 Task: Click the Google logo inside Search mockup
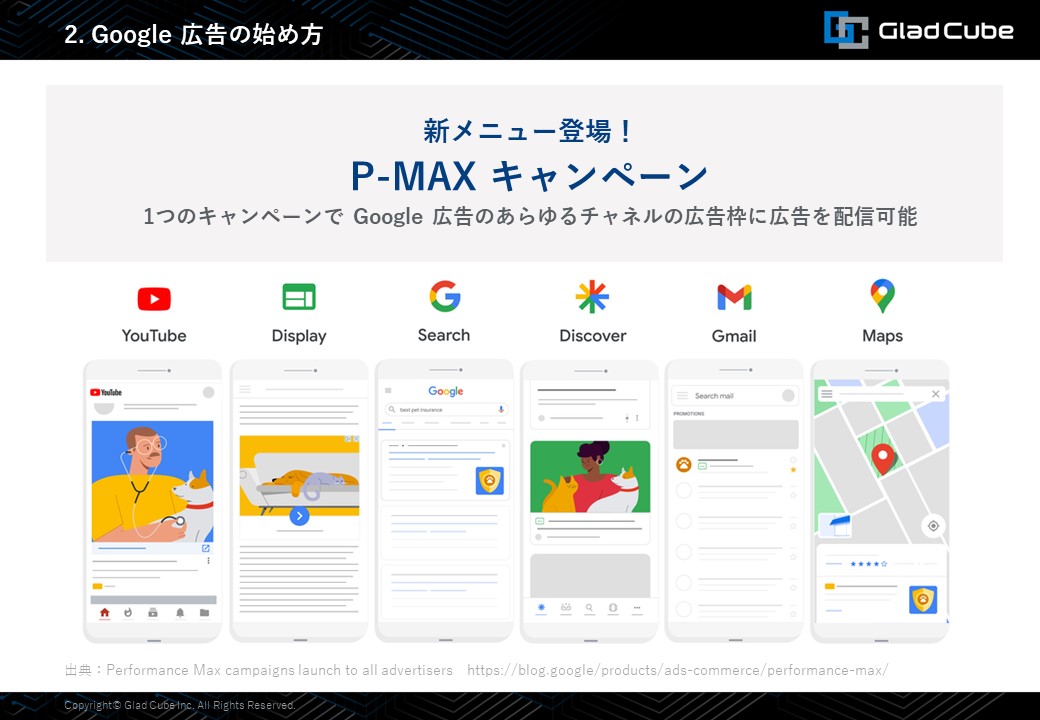point(446,391)
